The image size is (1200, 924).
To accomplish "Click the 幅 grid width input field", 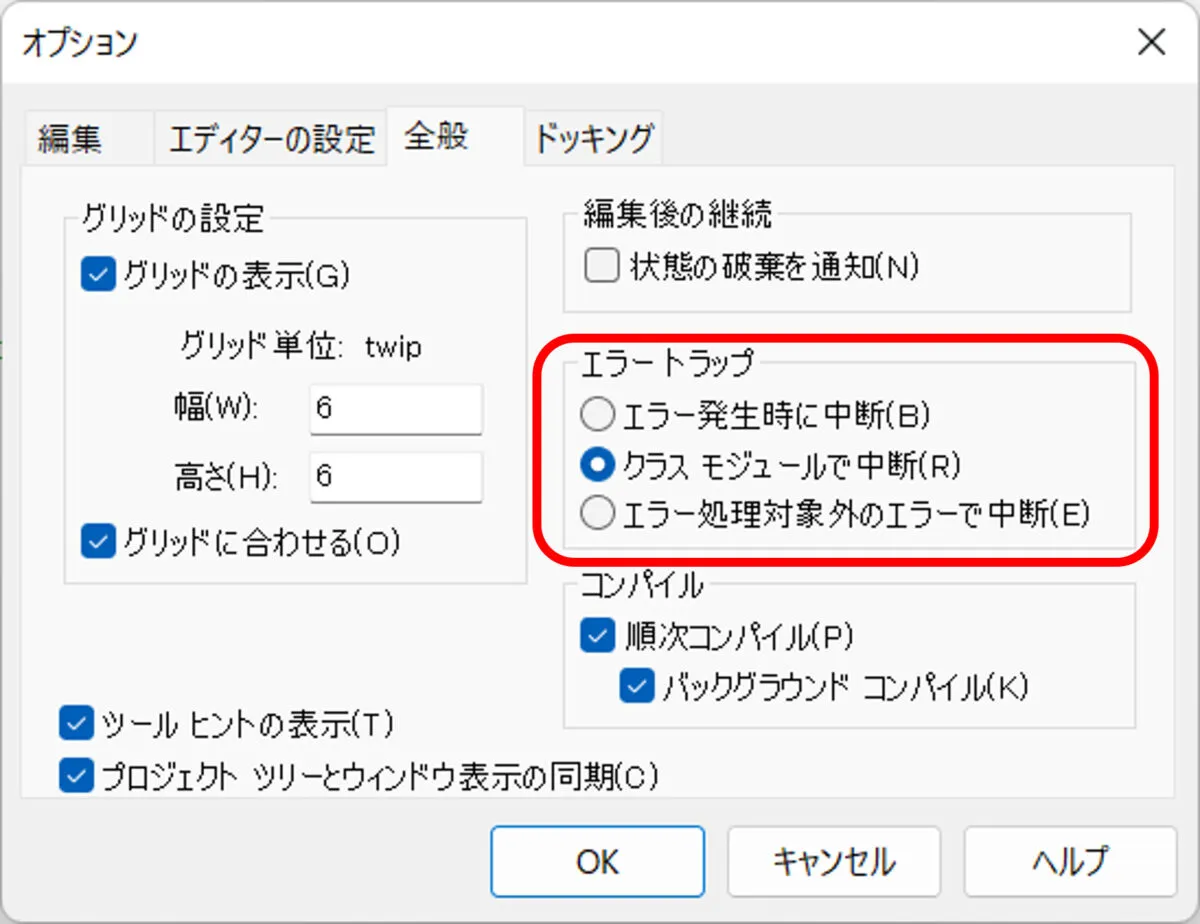I will coord(395,409).
